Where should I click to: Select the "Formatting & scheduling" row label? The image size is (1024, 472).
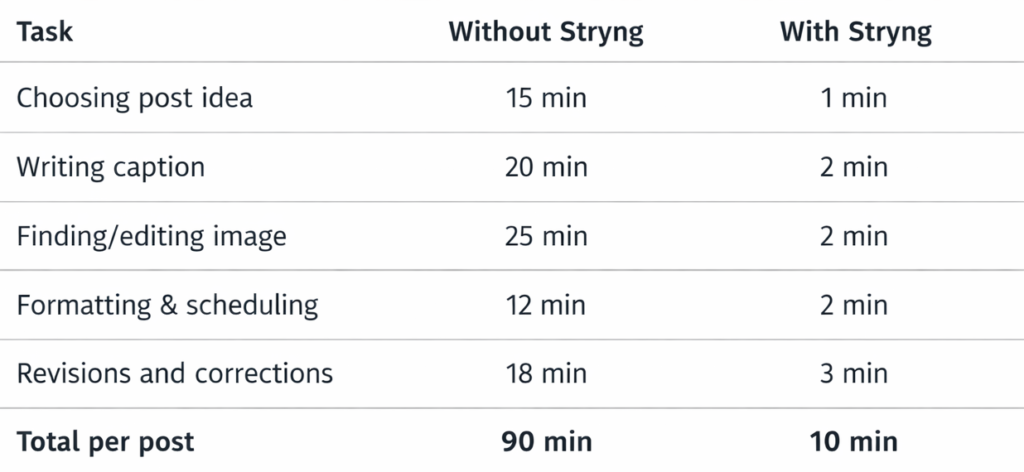(167, 305)
